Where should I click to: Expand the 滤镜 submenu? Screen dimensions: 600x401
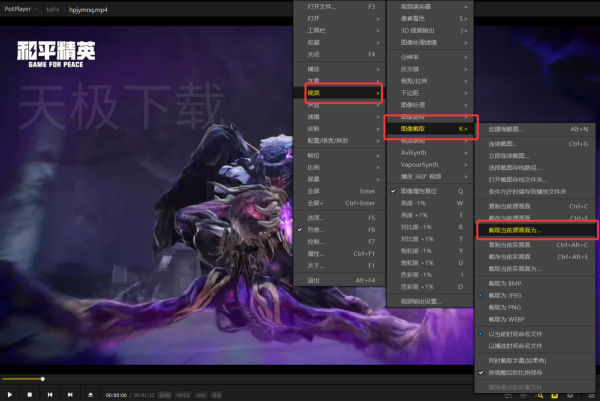pyautogui.click(x=340, y=117)
